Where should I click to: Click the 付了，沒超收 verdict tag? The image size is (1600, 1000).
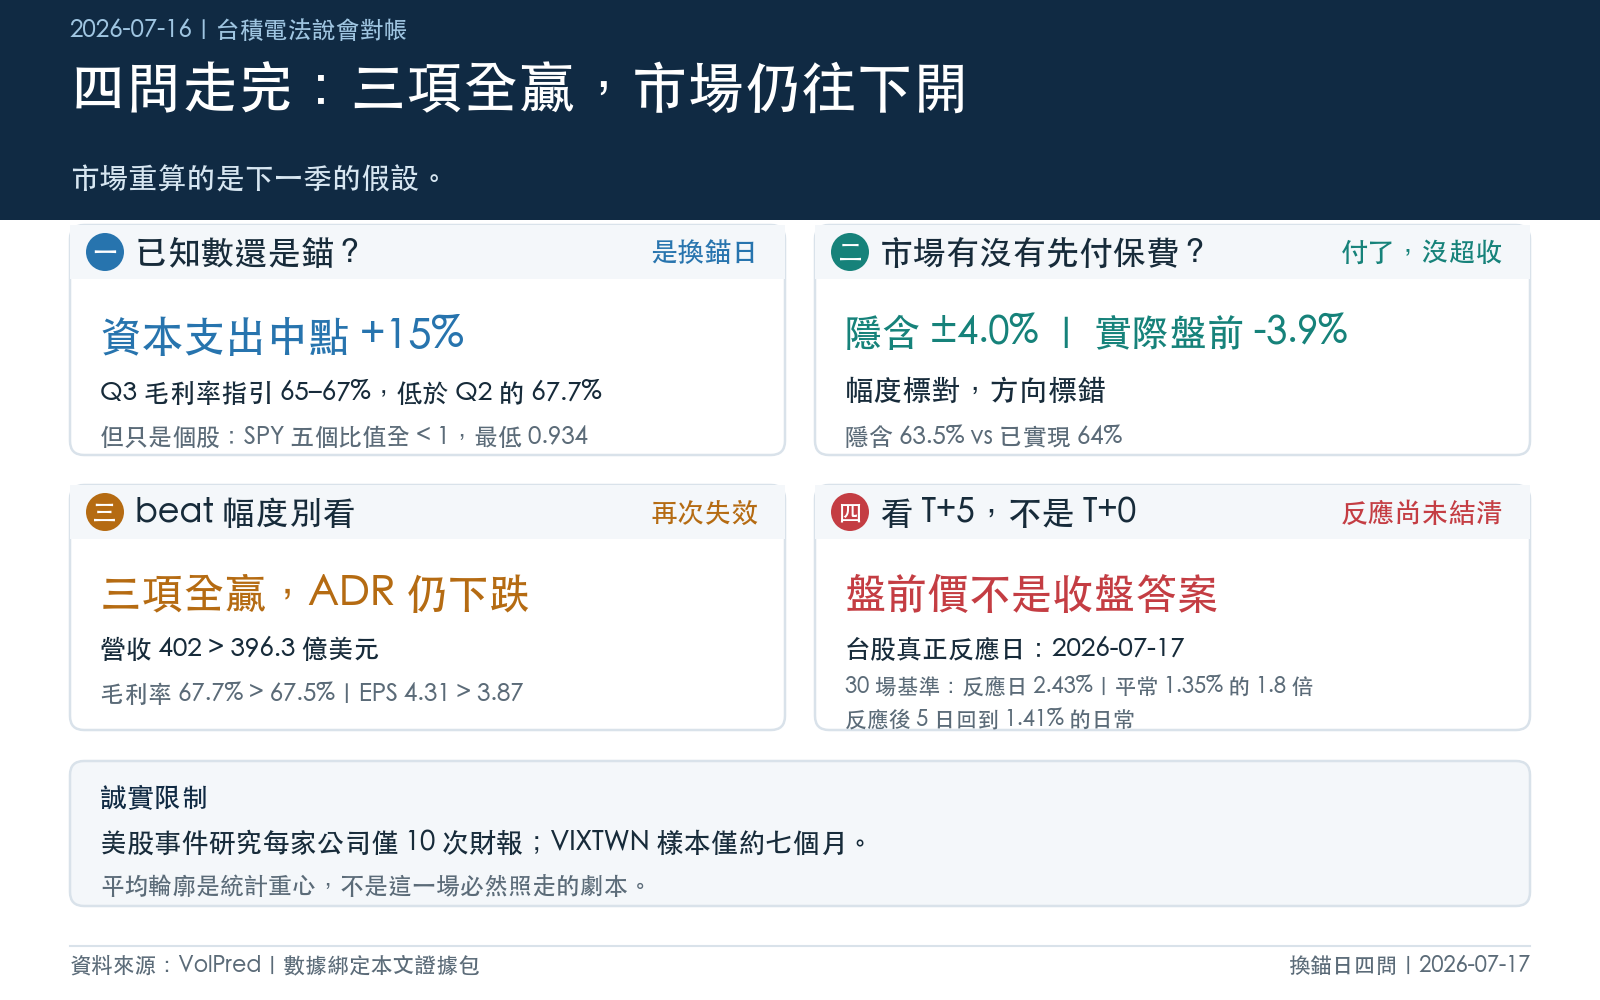1422,252
